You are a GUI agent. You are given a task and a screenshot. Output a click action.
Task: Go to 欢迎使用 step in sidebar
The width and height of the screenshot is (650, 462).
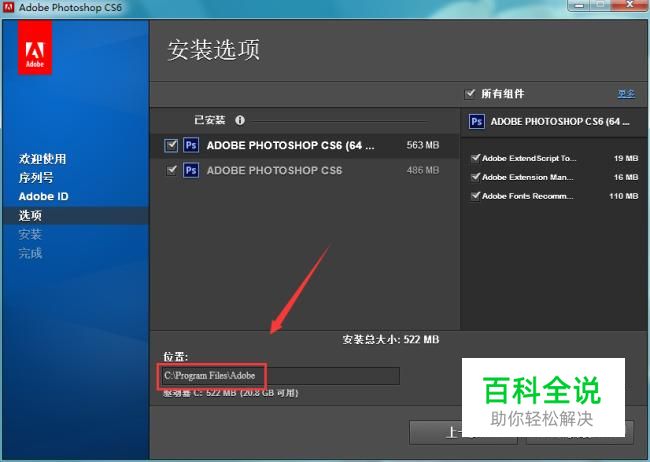[x=42, y=159]
